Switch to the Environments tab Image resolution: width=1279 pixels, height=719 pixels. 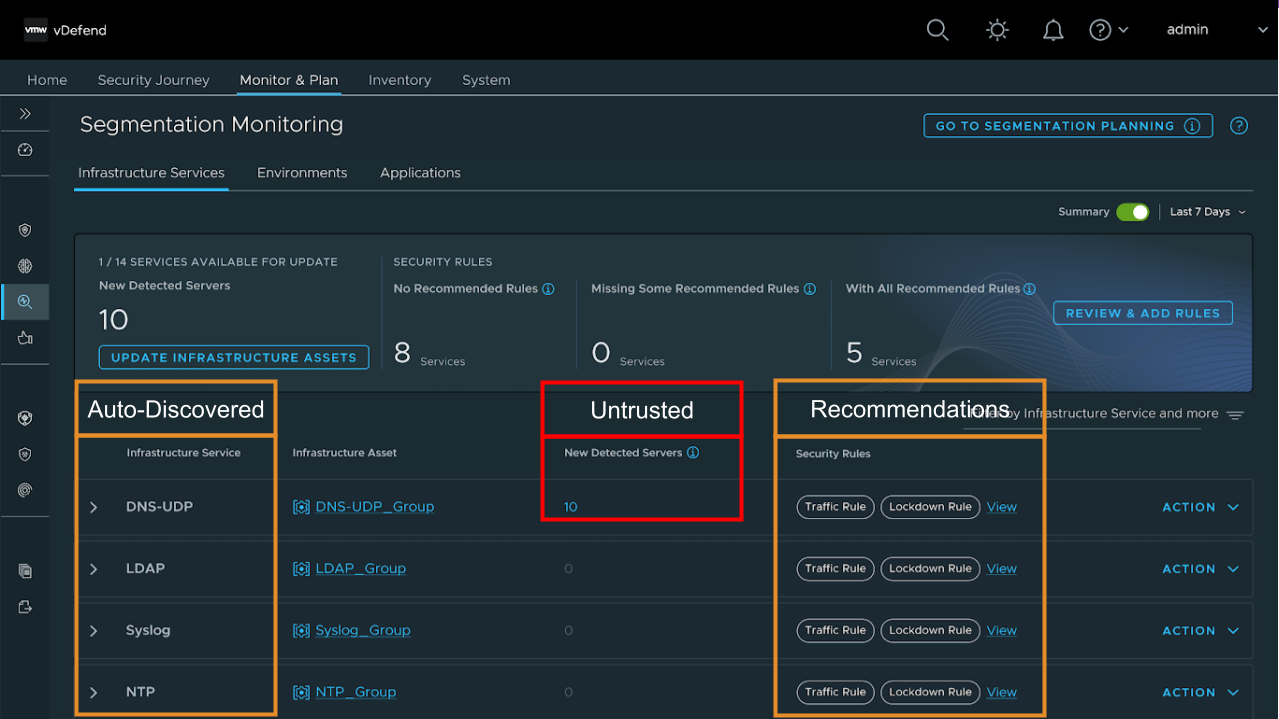click(302, 173)
